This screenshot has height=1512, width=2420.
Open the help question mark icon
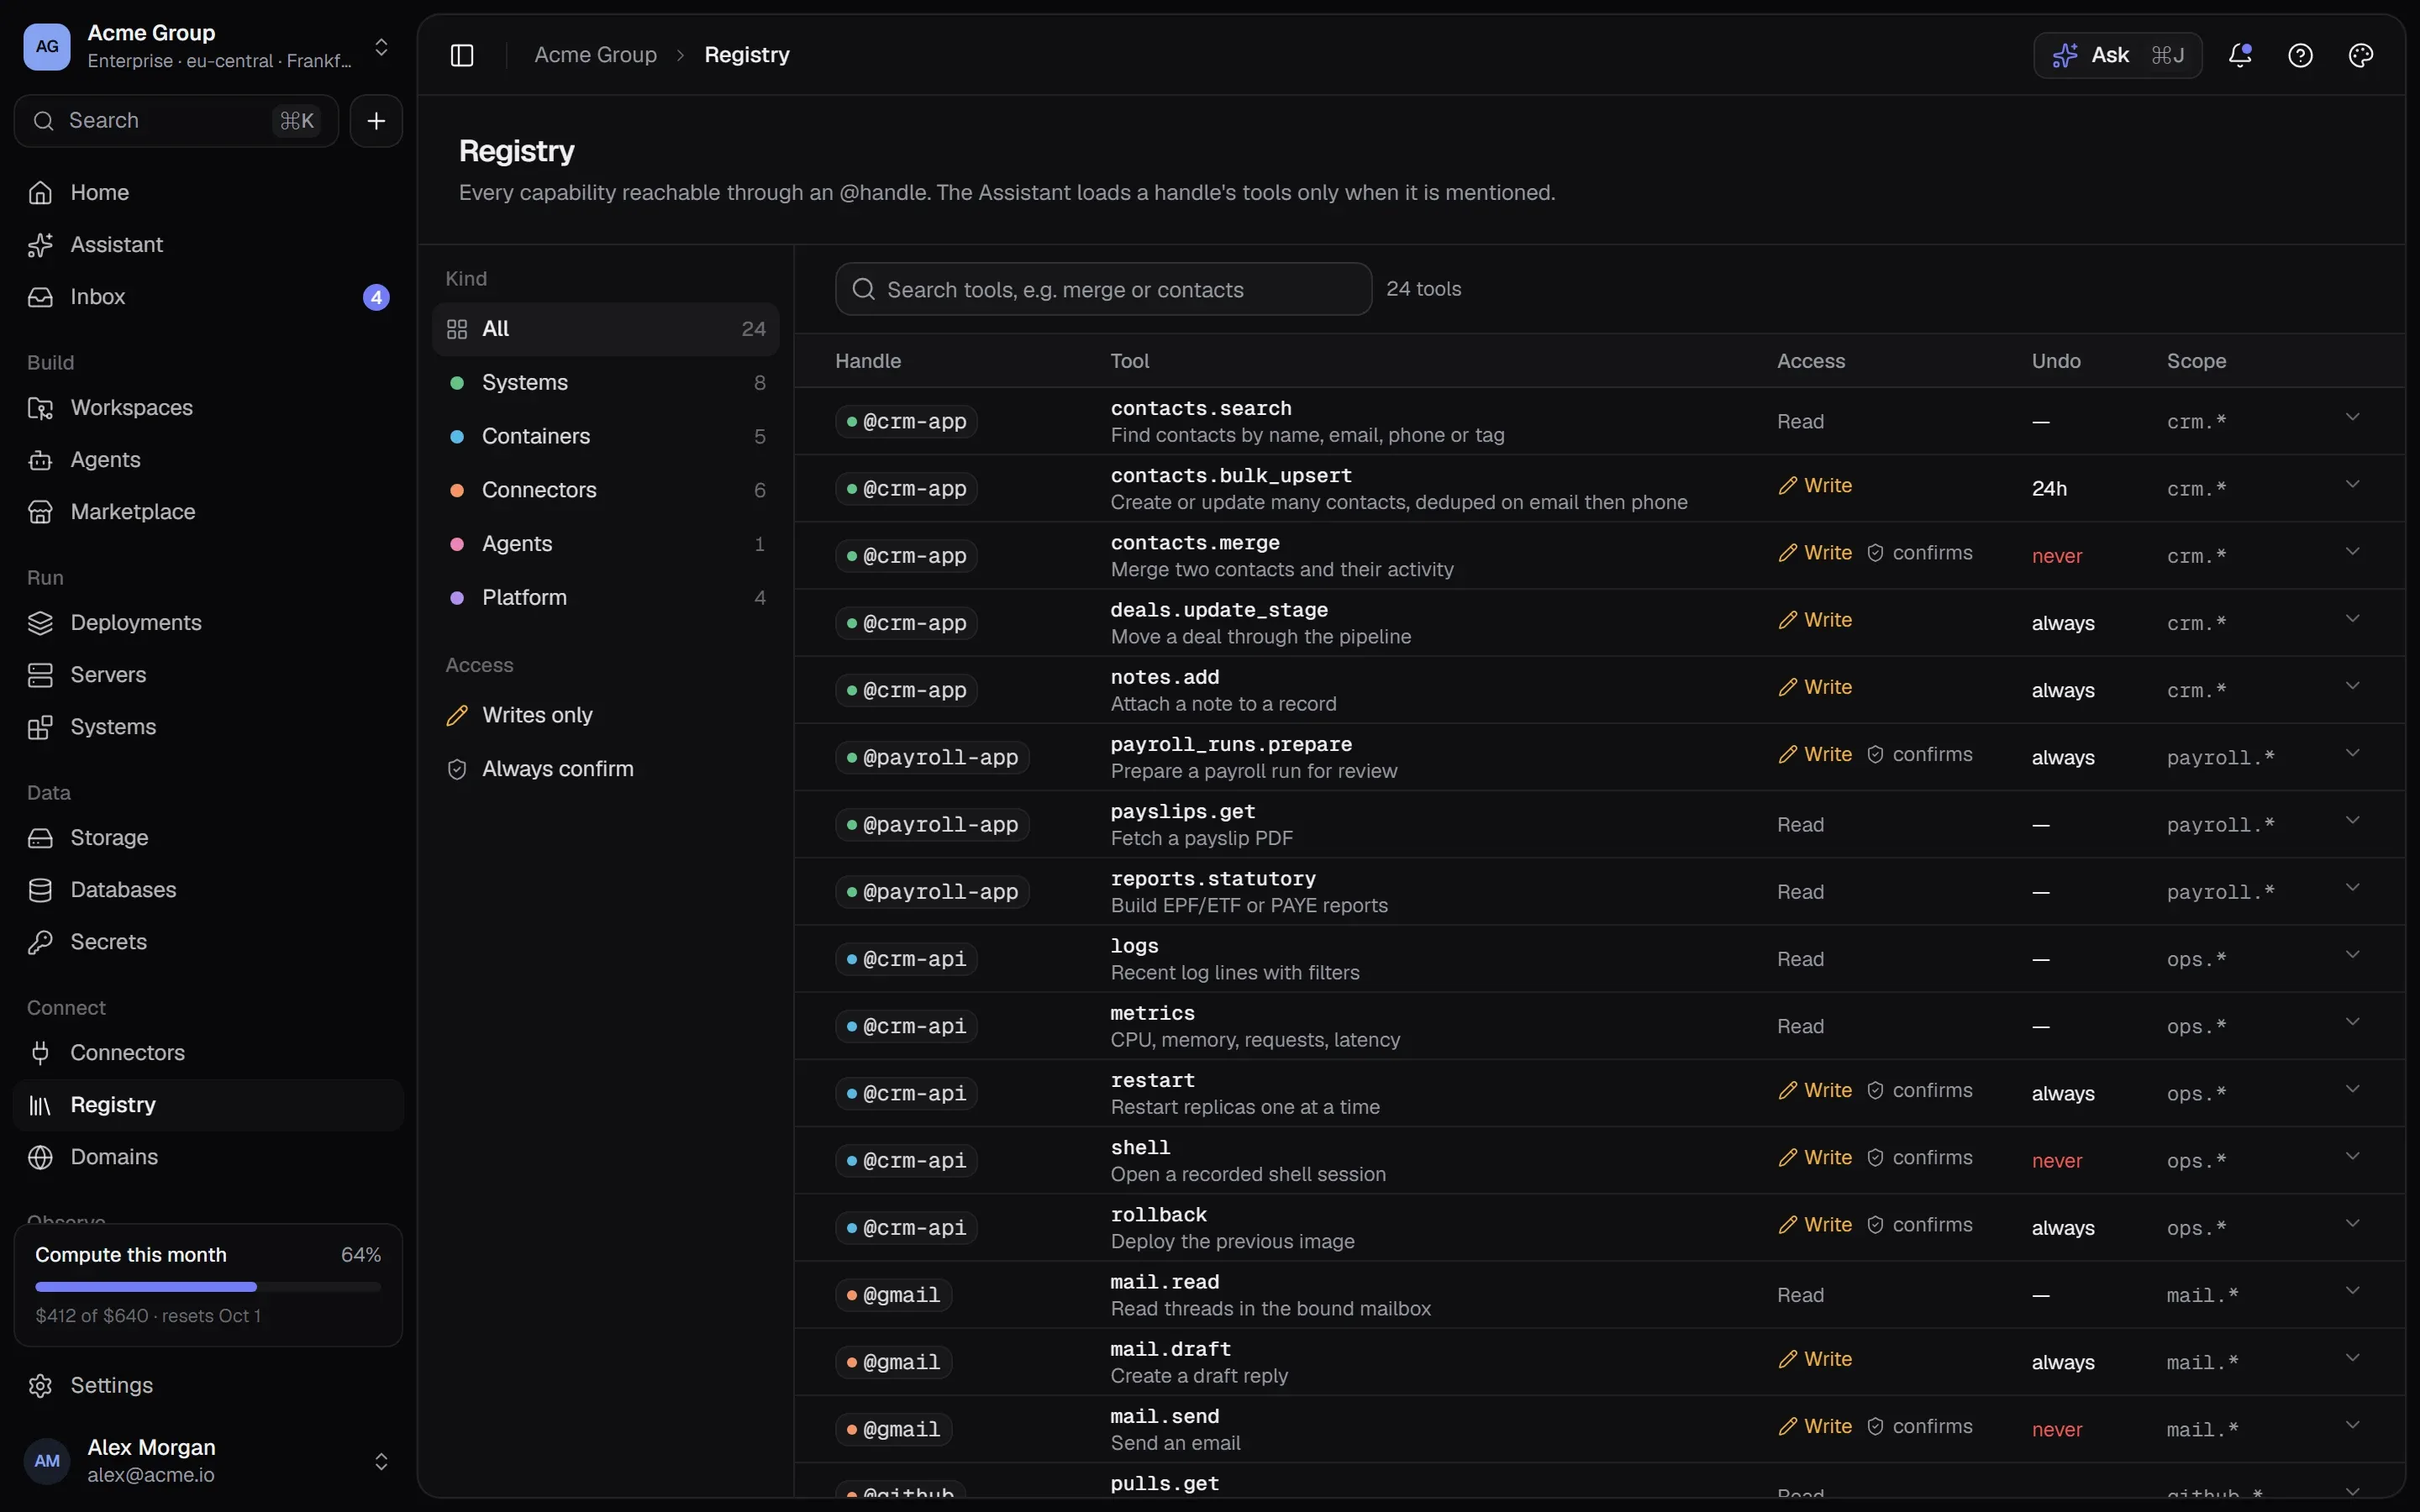click(x=2300, y=55)
